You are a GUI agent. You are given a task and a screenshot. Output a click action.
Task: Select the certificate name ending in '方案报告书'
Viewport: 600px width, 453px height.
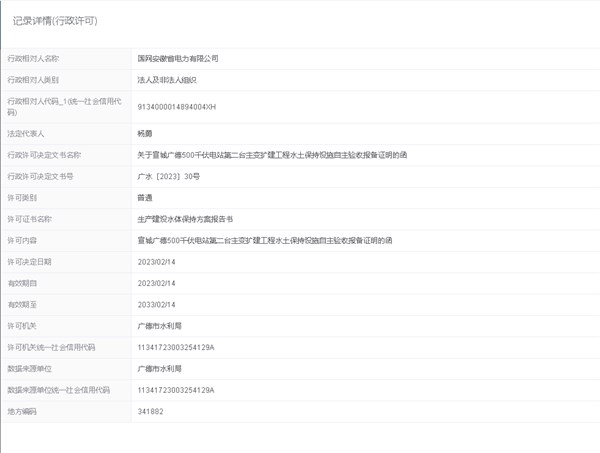click(185, 219)
